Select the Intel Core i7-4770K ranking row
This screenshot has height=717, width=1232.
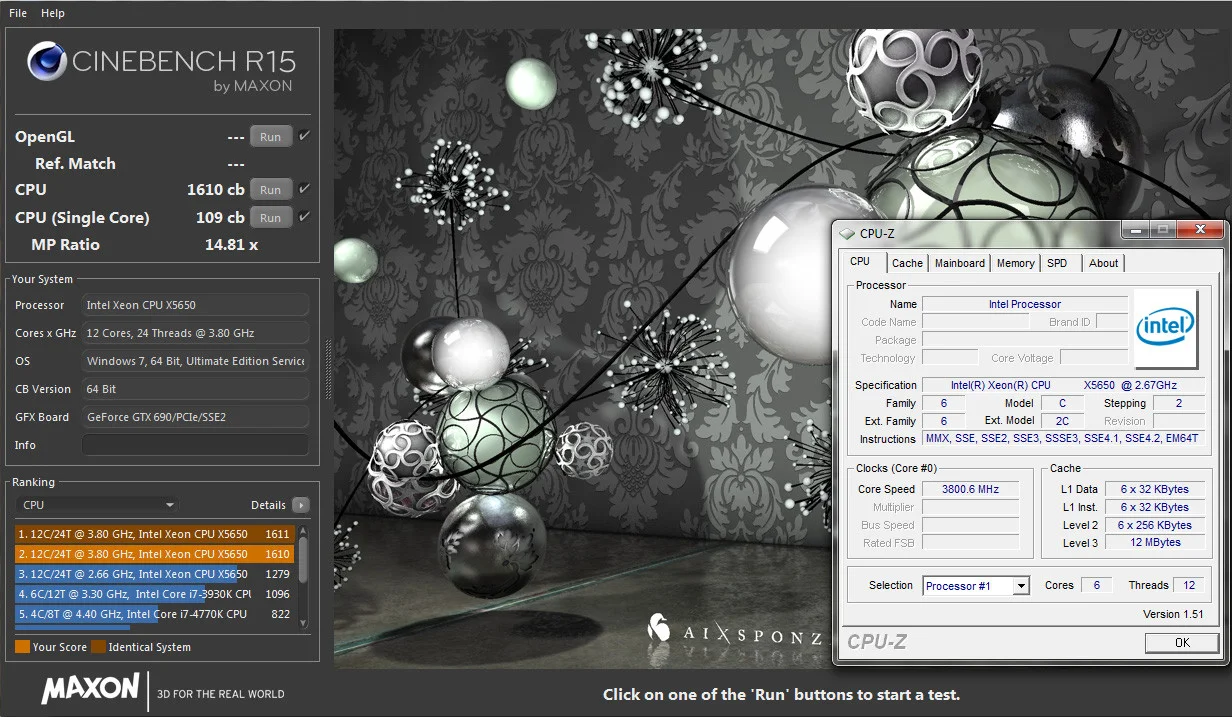(x=154, y=614)
